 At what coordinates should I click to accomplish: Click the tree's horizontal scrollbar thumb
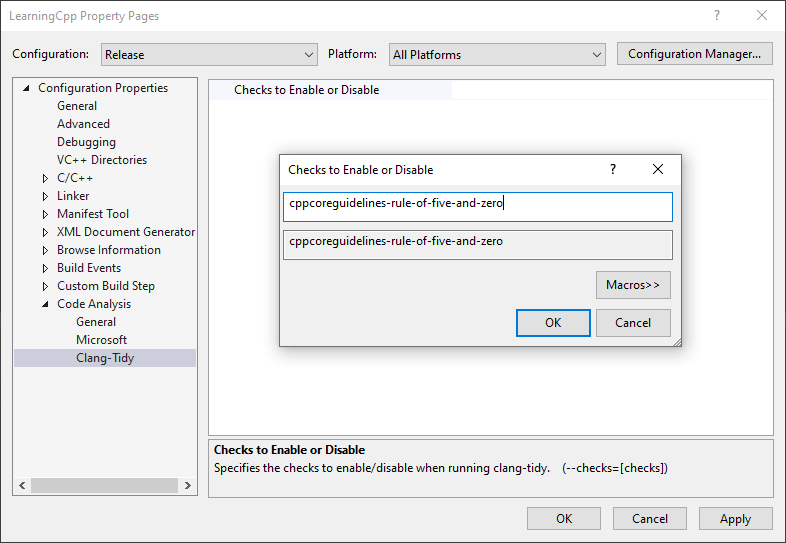pos(104,485)
